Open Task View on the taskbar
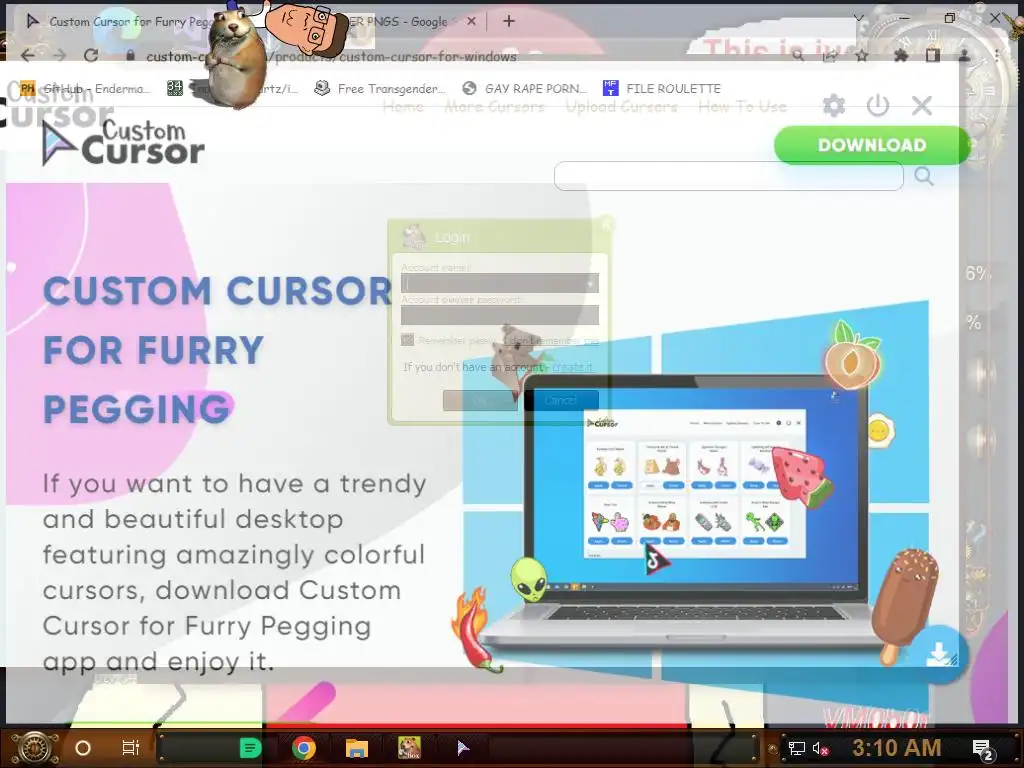 tap(131, 748)
